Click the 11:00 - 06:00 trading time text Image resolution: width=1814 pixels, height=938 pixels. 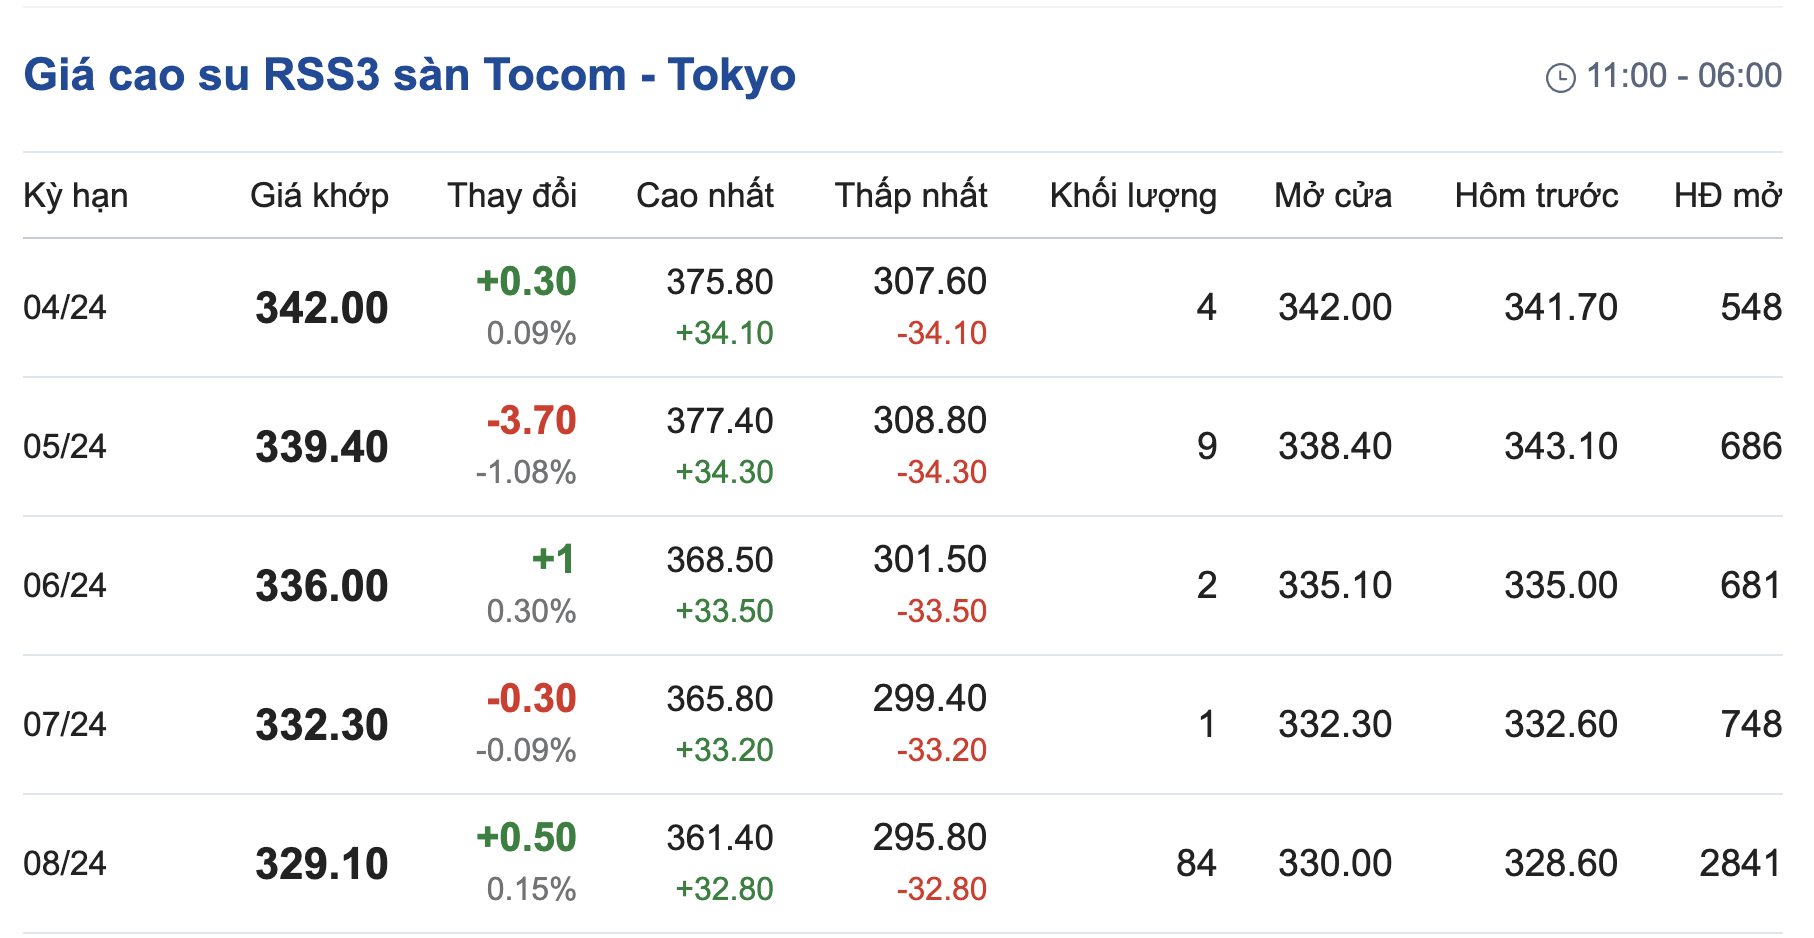click(x=1684, y=76)
